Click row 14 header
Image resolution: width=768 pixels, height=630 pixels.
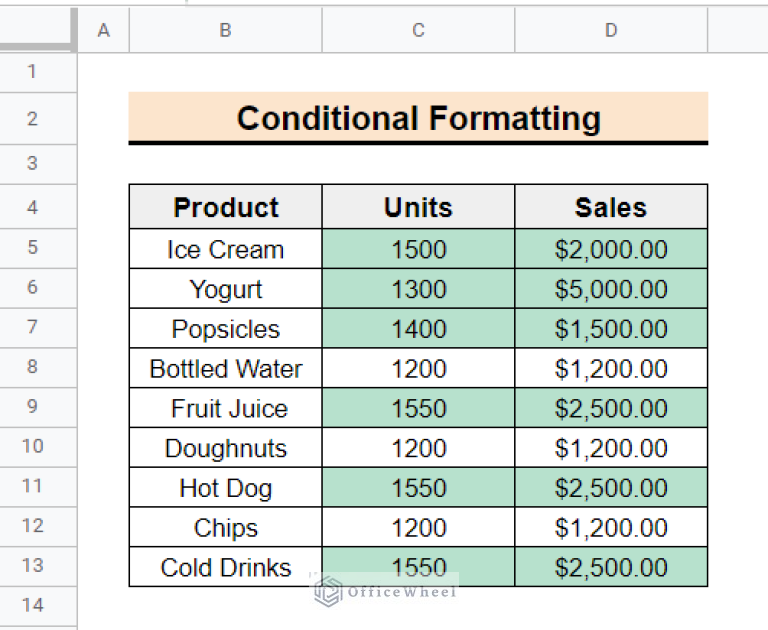click(x=32, y=605)
